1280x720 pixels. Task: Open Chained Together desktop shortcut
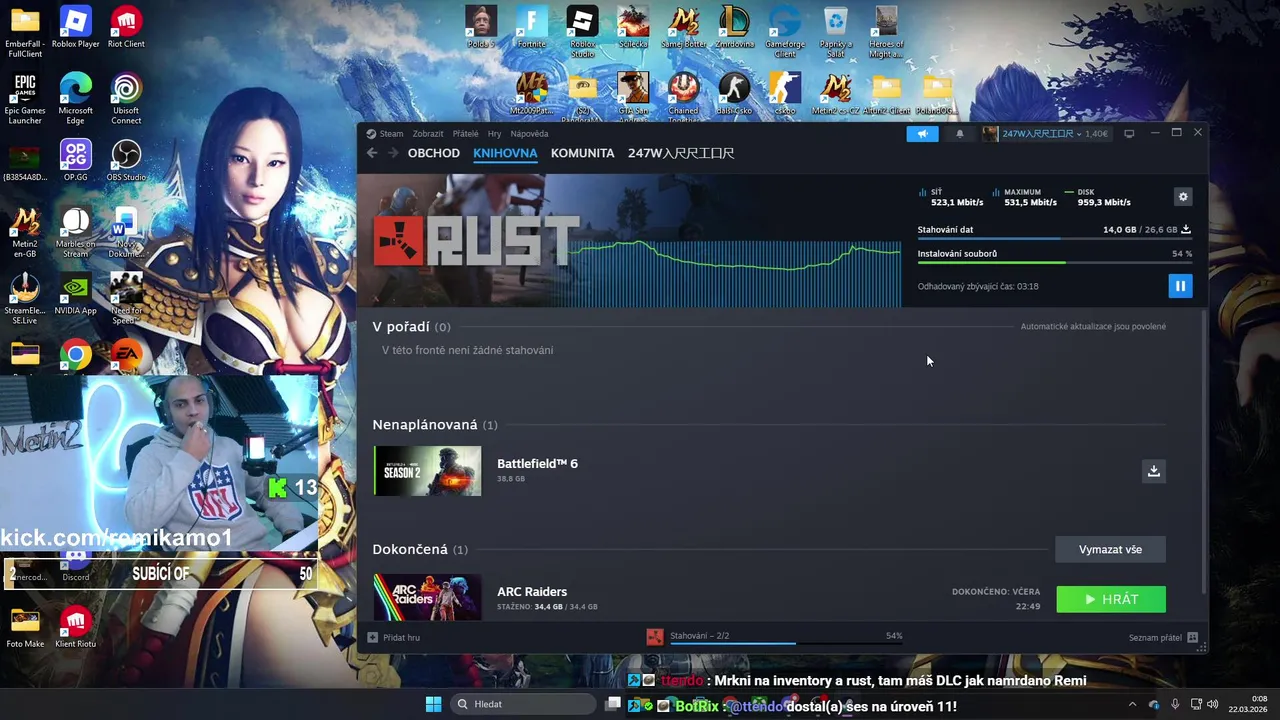(x=684, y=98)
